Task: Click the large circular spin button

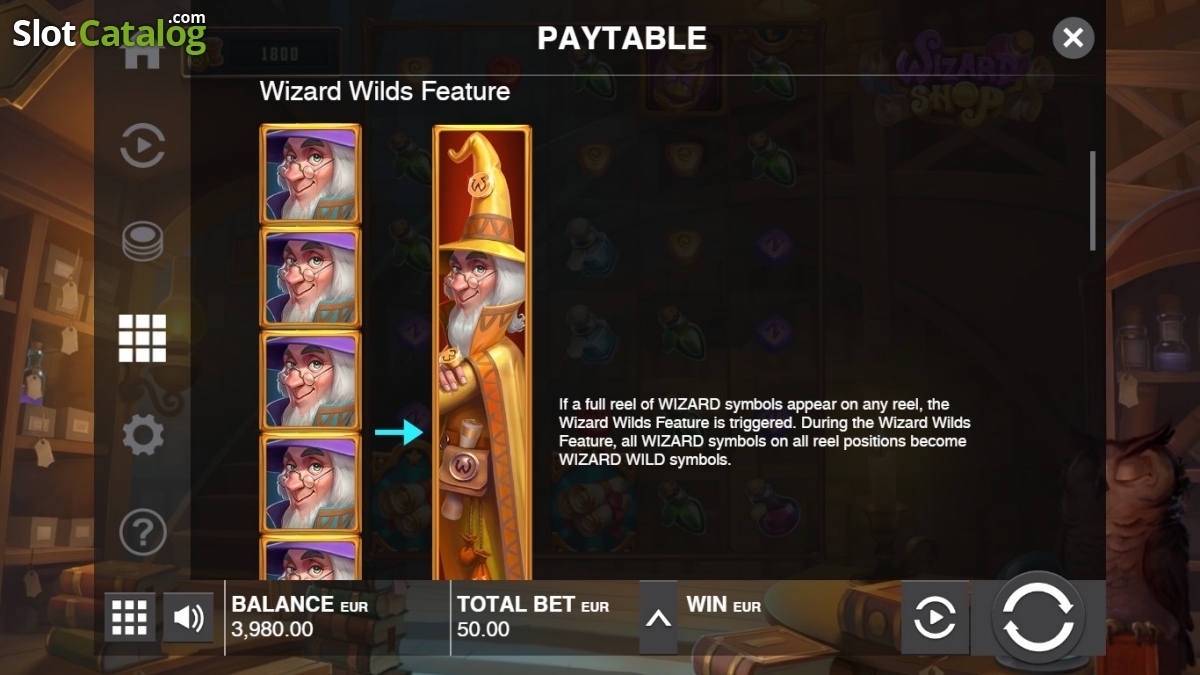Action: [1038, 618]
